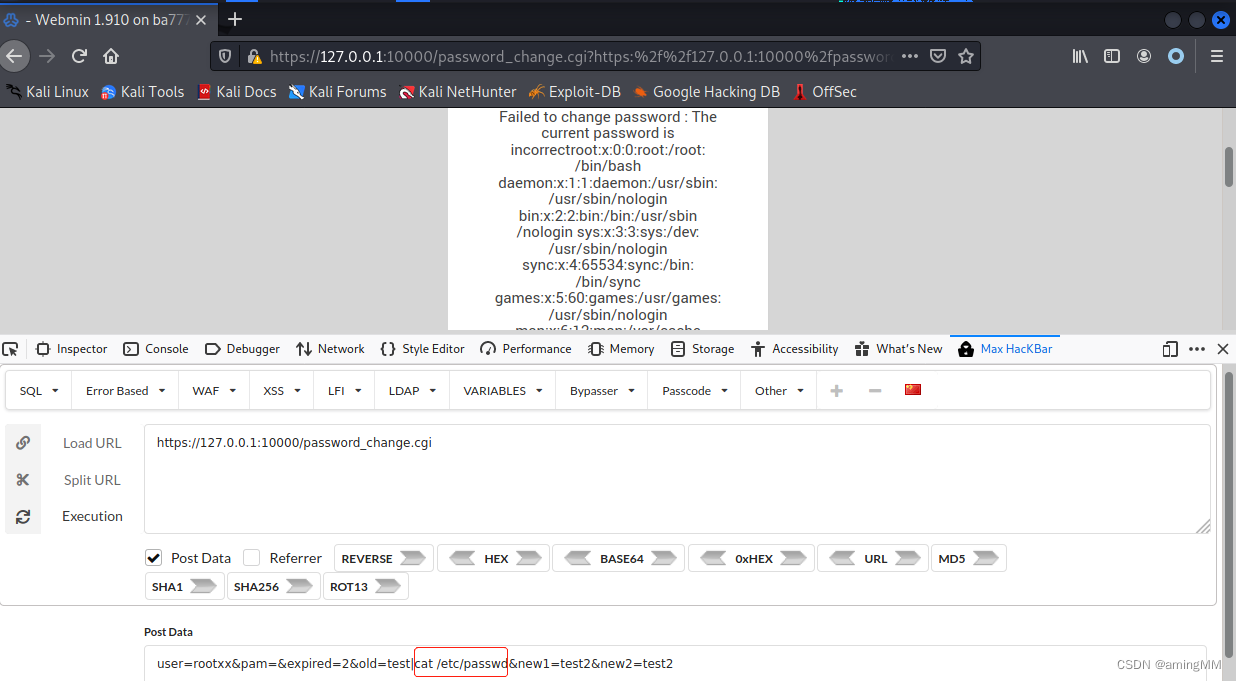Expand the VARIABLES dropdown
The width and height of the screenshot is (1236, 681).
point(503,391)
